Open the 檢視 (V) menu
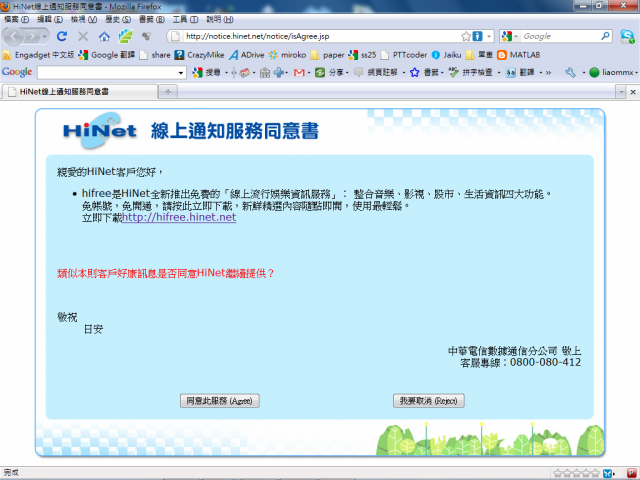Viewport: 640px width, 480px height. pyautogui.click(x=84, y=19)
